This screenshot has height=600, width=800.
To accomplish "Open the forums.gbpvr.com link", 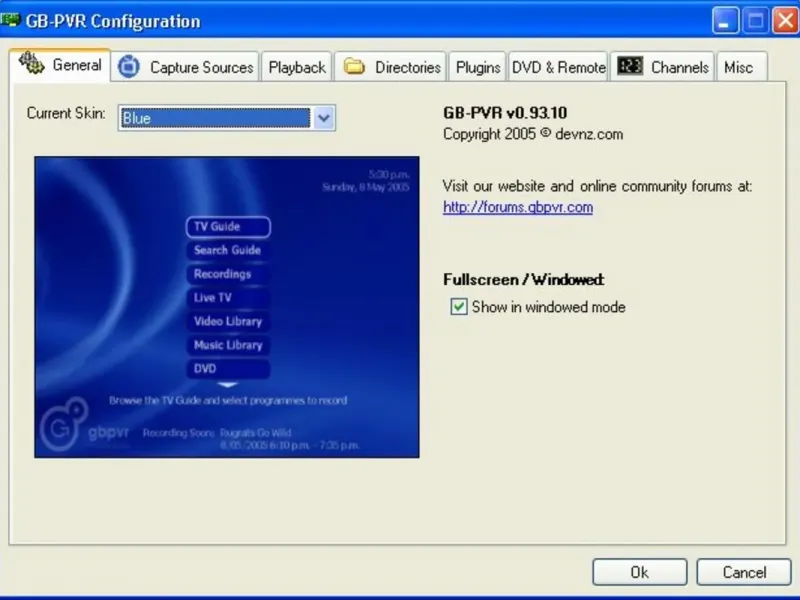I will [518, 207].
